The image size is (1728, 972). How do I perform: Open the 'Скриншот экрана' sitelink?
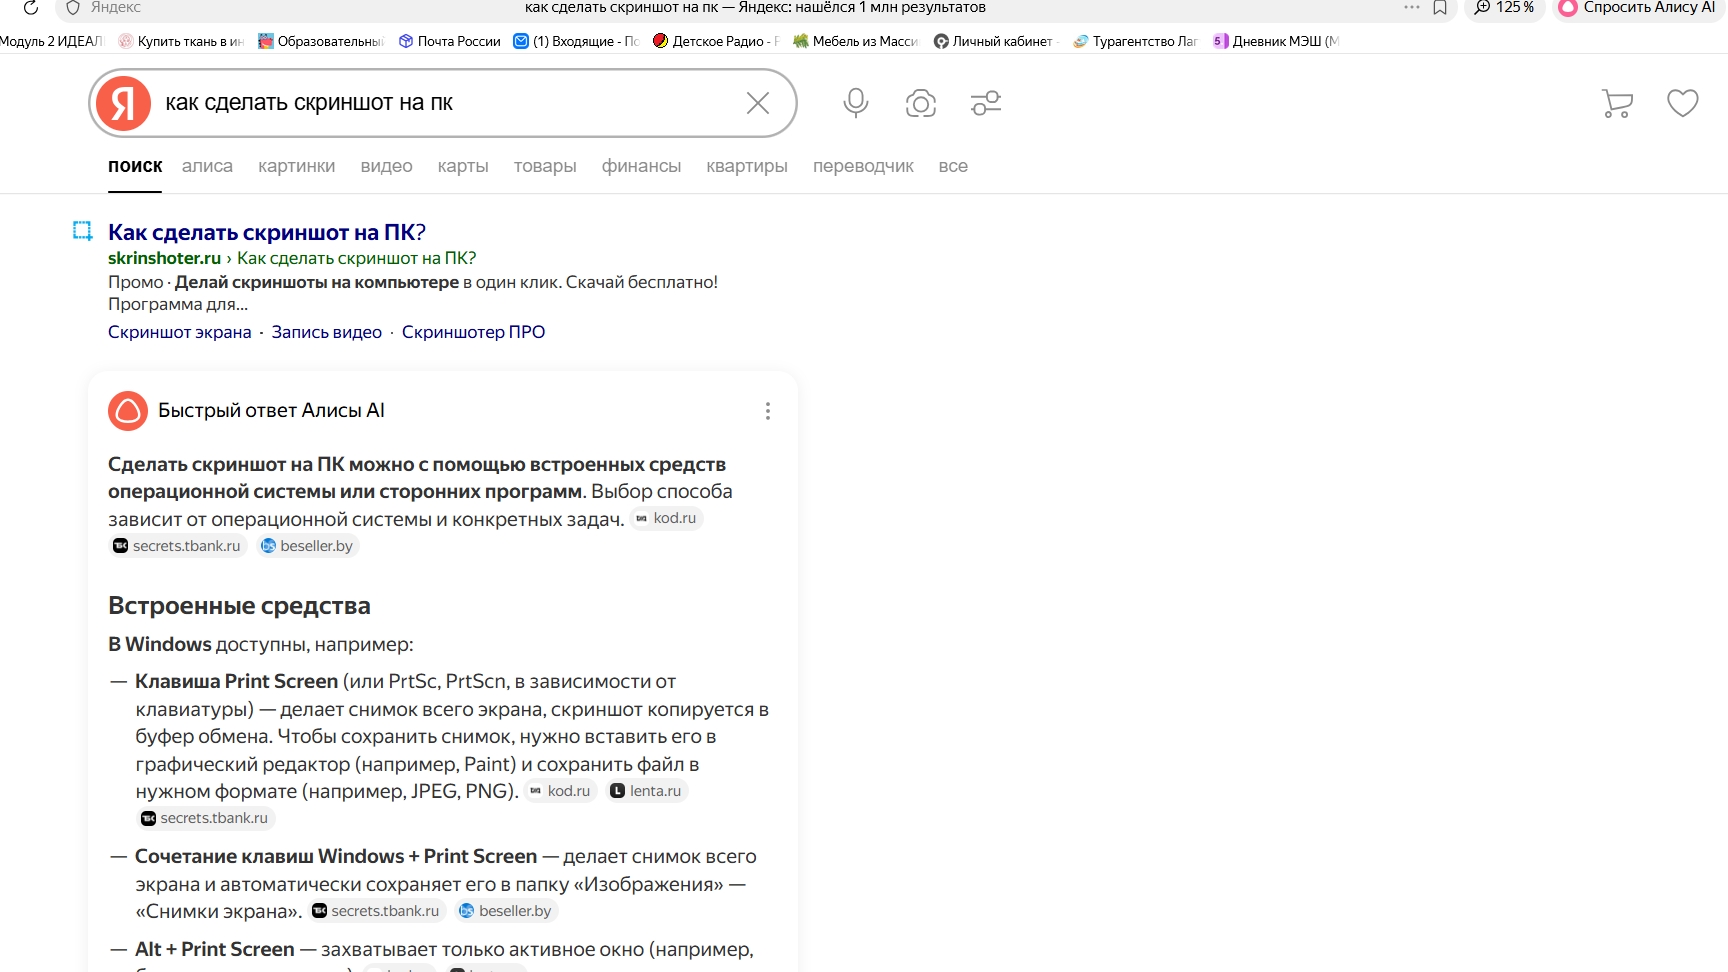[x=180, y=332]
